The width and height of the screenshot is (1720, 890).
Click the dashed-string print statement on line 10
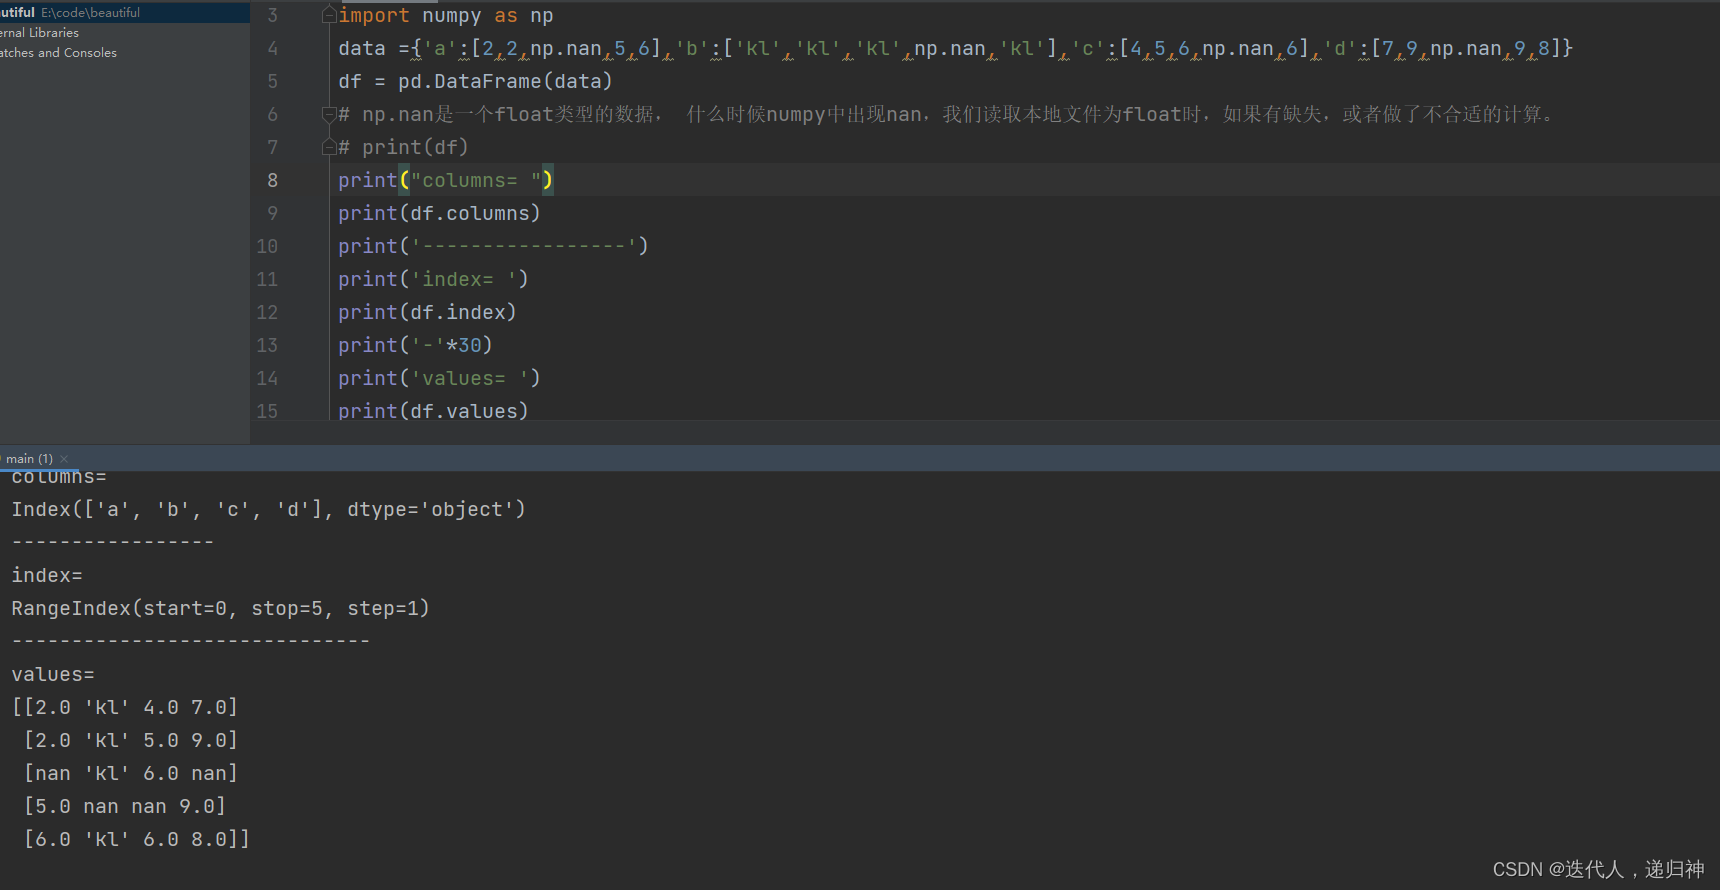(x=493, y=246)
